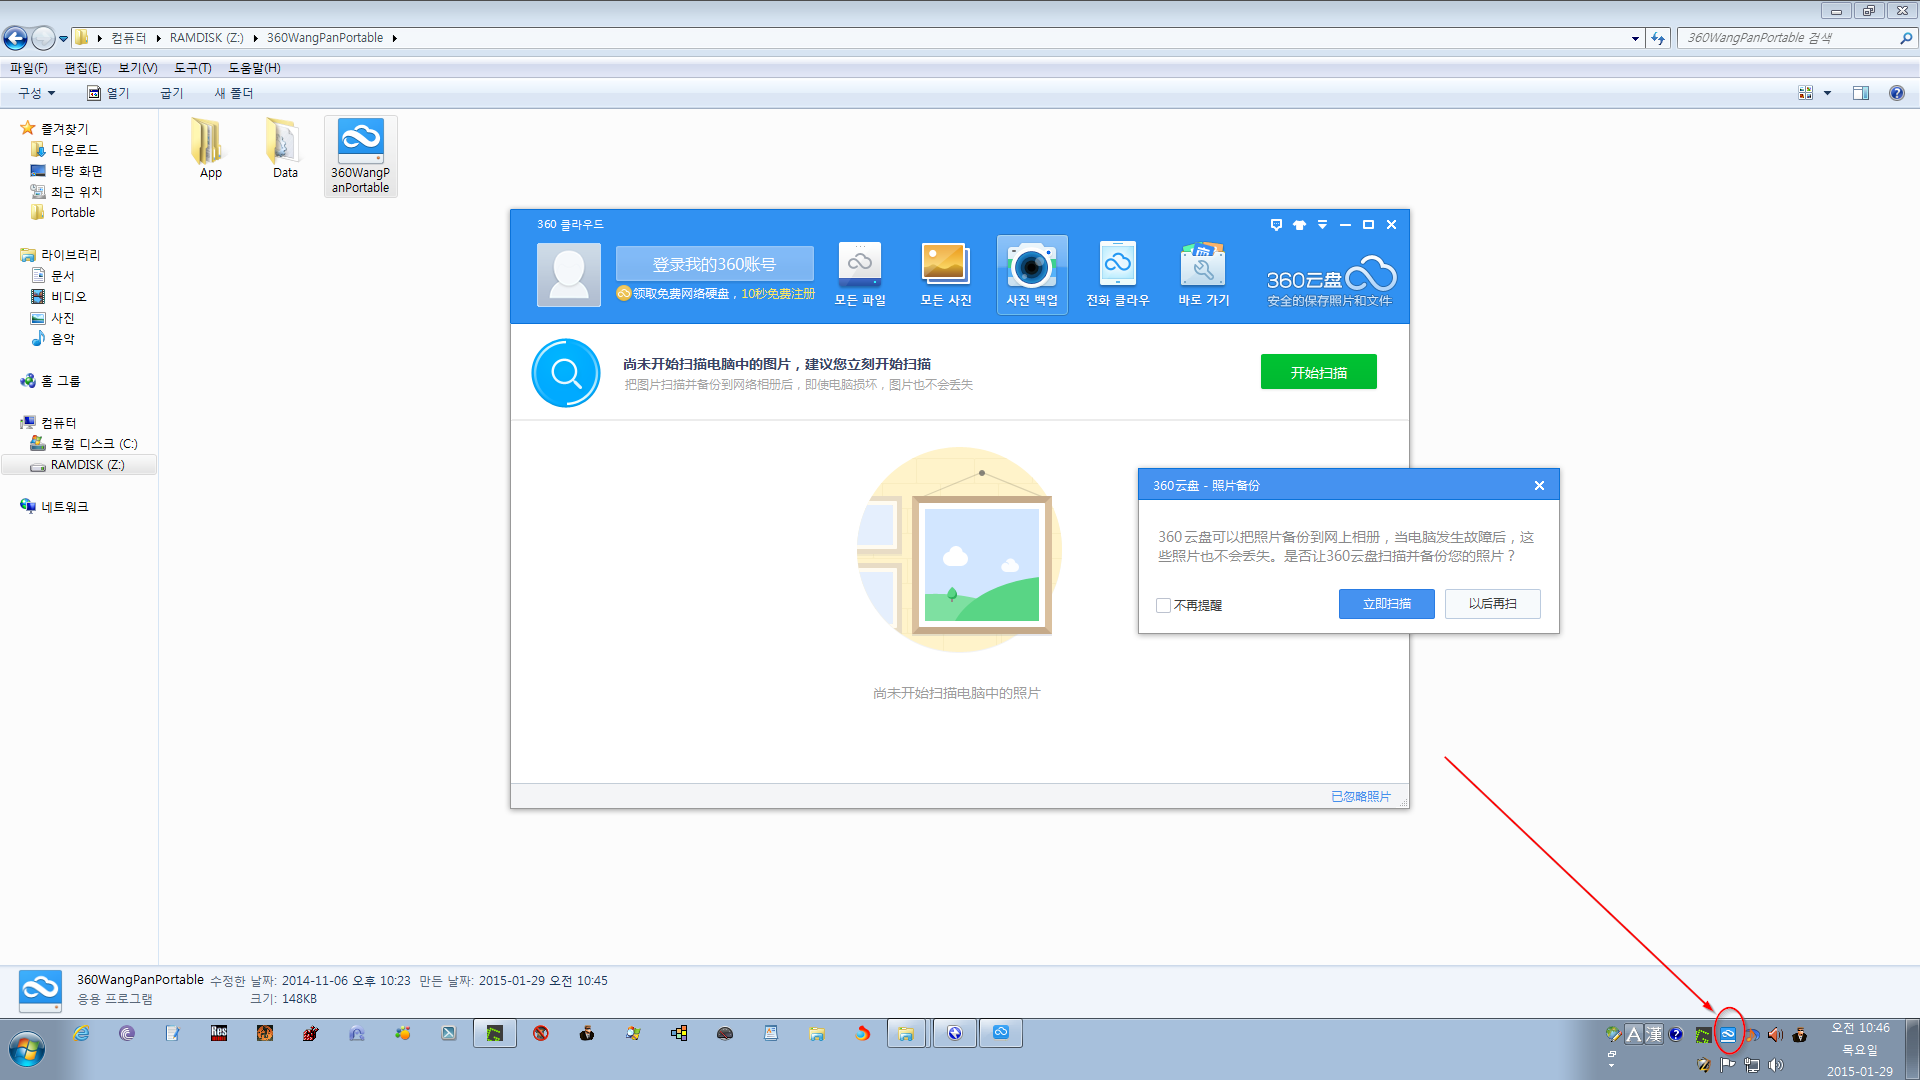
Task: Click the 已忽略照片 link
Action: coord(1361,797)
